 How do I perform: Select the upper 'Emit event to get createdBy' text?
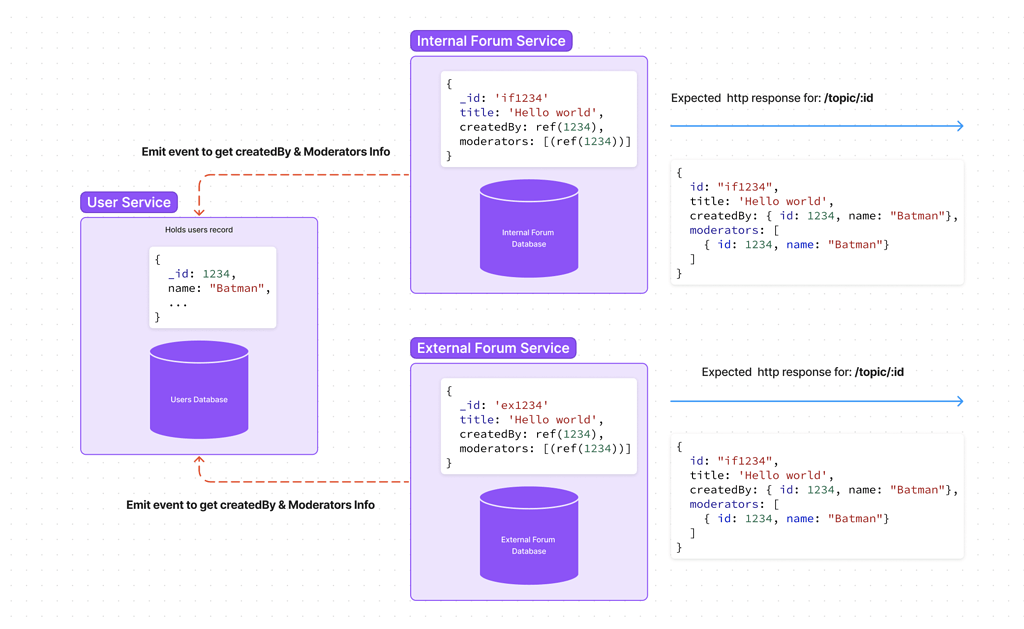click(266, 152)
